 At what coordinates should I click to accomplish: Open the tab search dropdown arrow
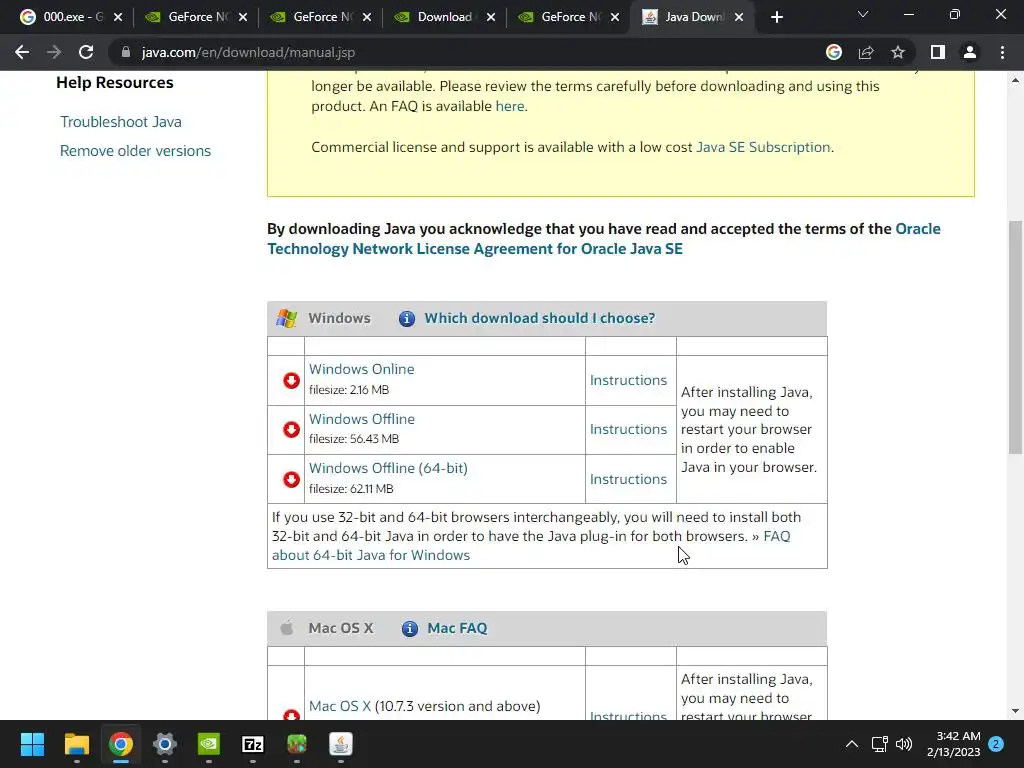click(863, 14)
